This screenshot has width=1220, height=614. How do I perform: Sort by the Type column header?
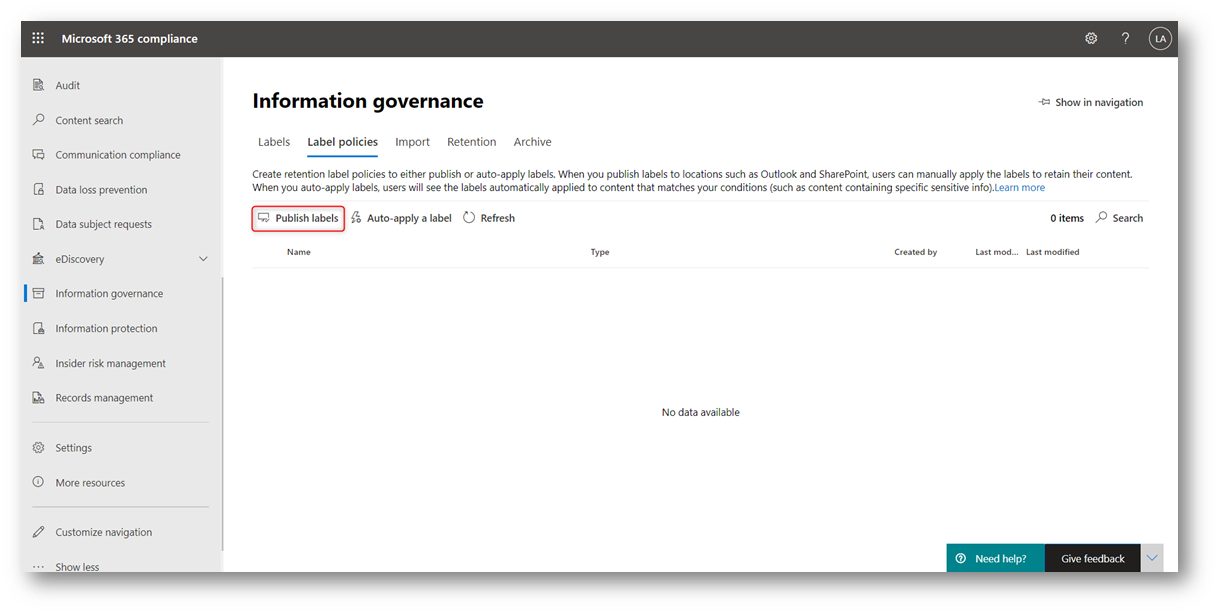600,252
